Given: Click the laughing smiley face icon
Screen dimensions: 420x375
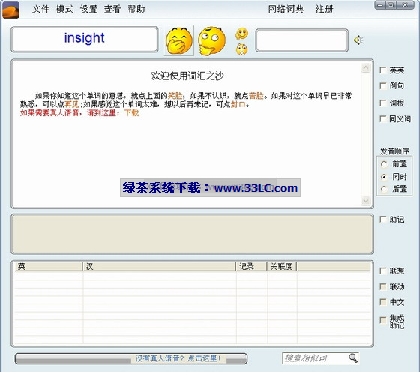Looking at the screenshot, I should 179,41.
